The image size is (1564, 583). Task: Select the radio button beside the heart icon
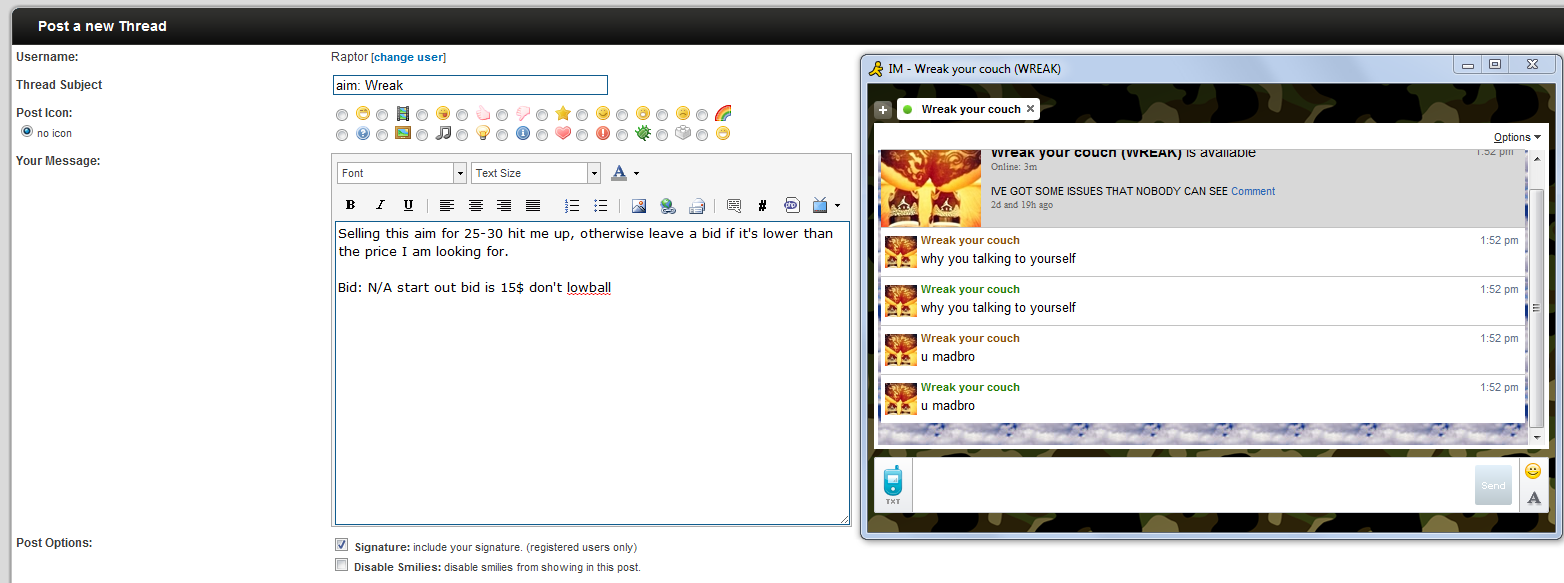point(542,134)
